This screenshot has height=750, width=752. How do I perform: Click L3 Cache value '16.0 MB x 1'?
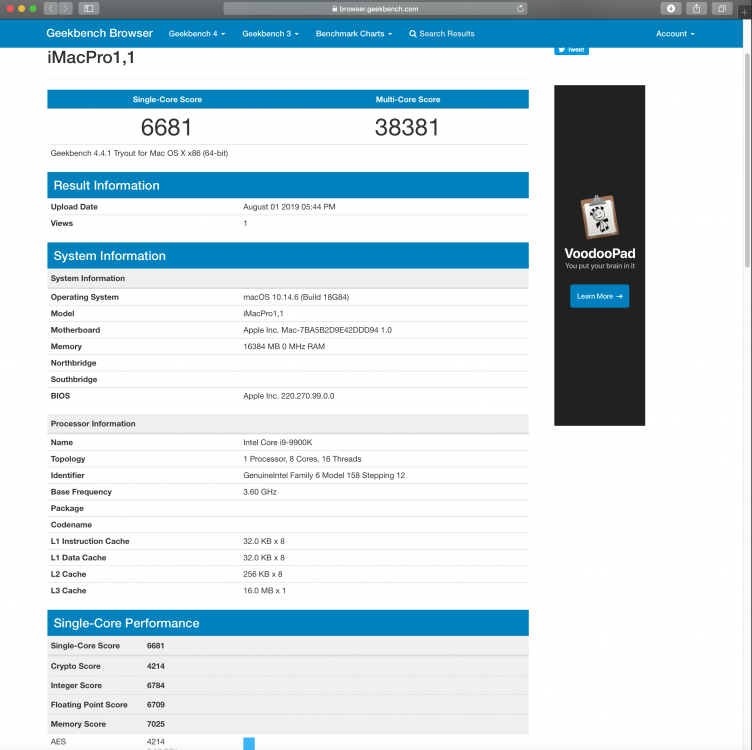point(264,590)
